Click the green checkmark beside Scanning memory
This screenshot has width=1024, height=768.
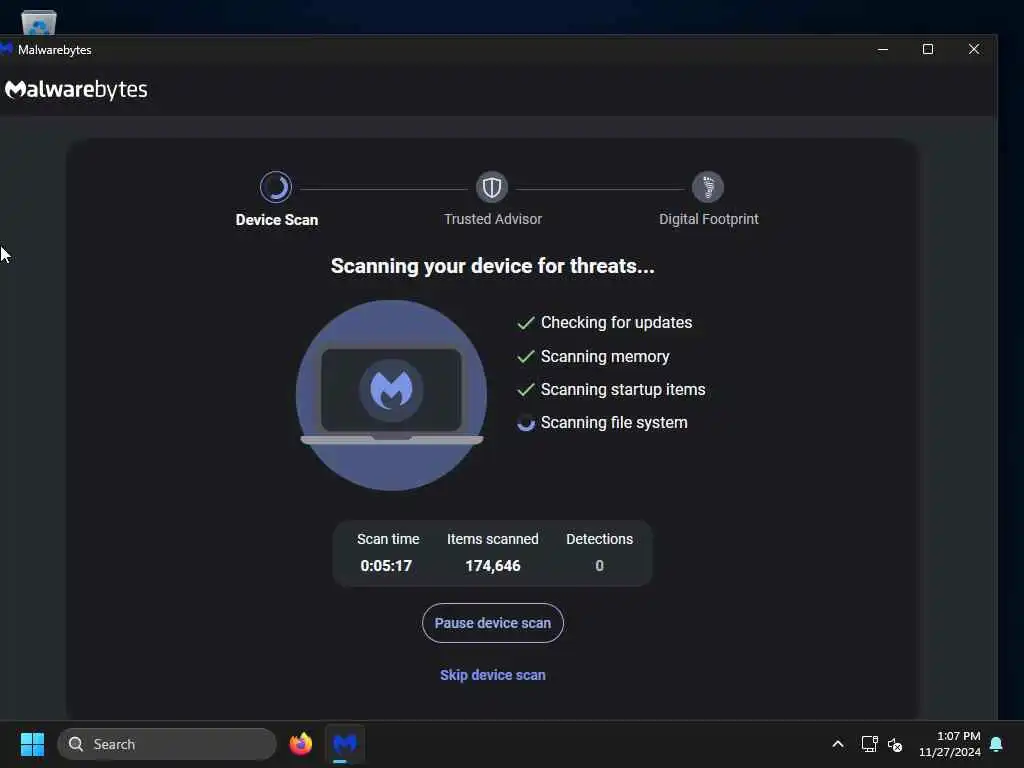coord(526,357)
